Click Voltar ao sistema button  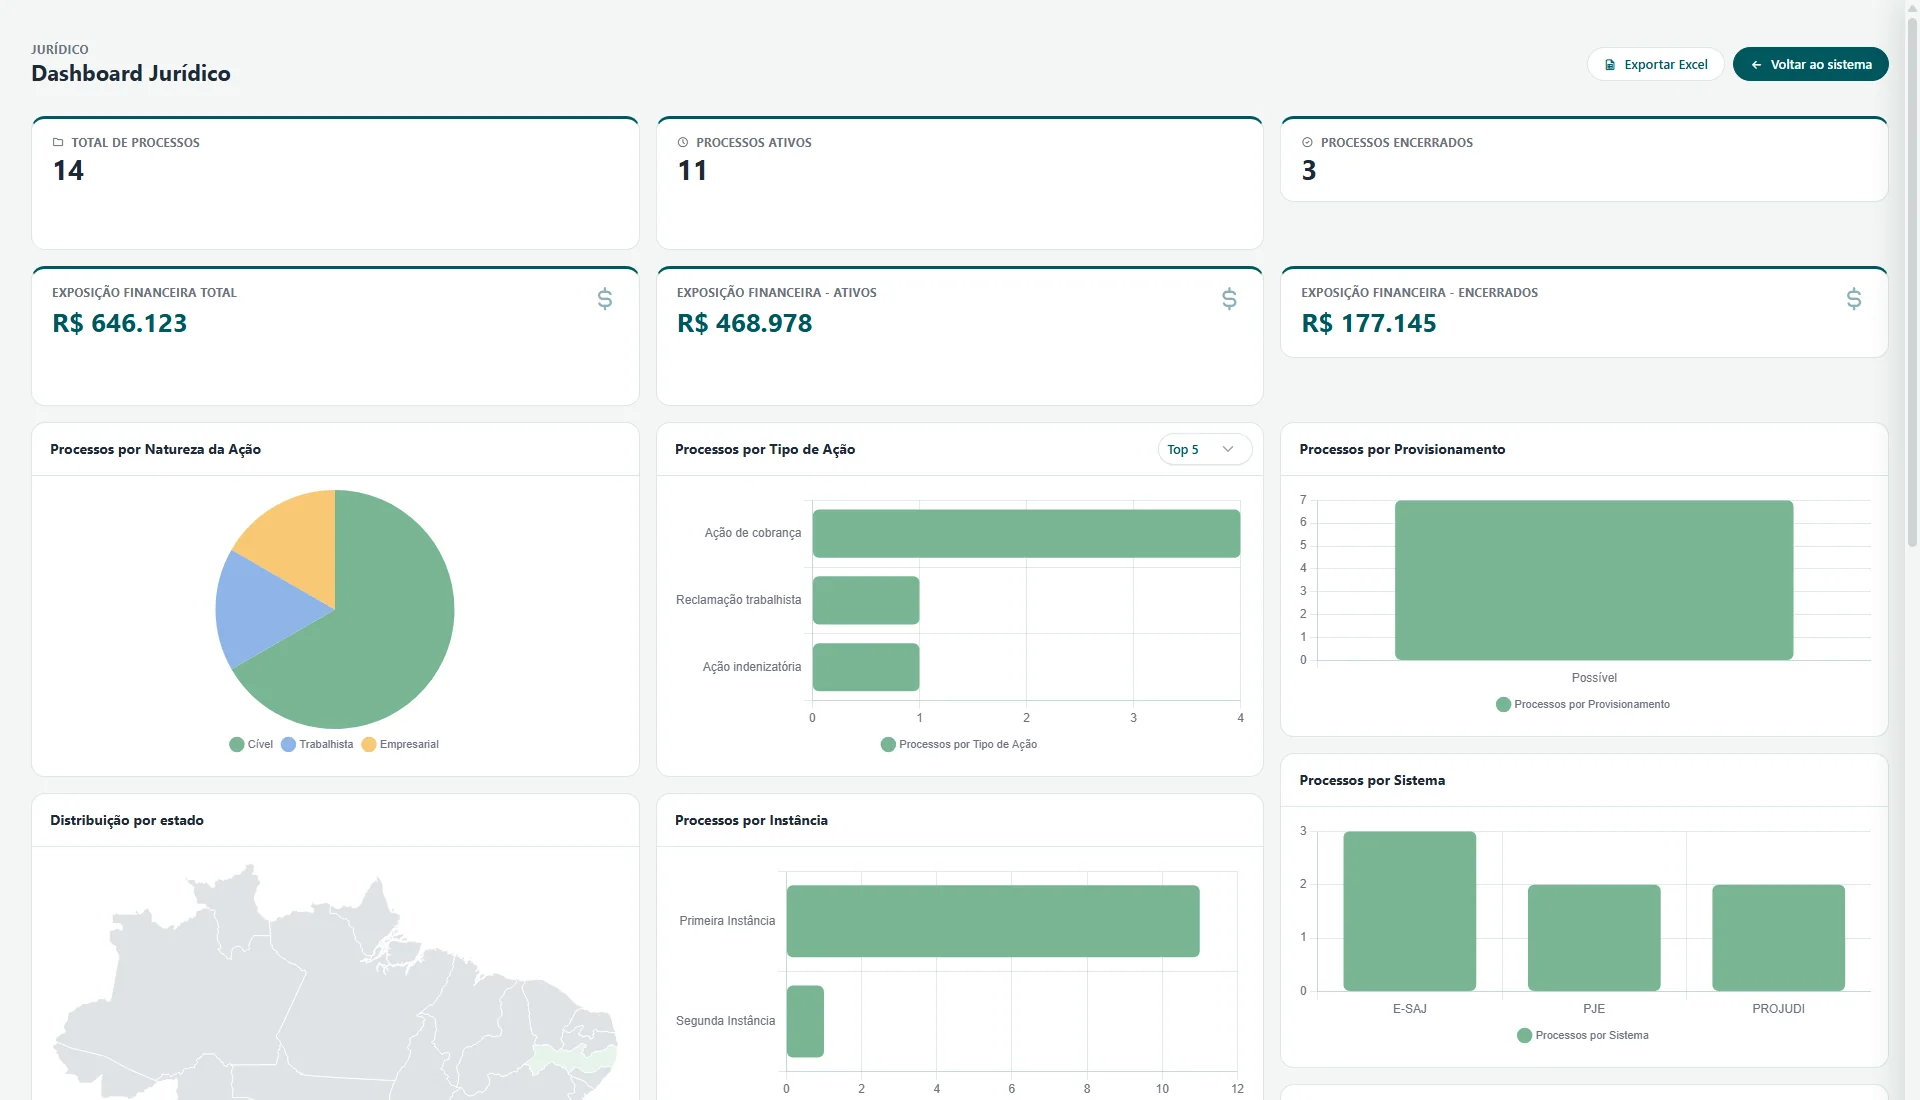pos(1810,64)
